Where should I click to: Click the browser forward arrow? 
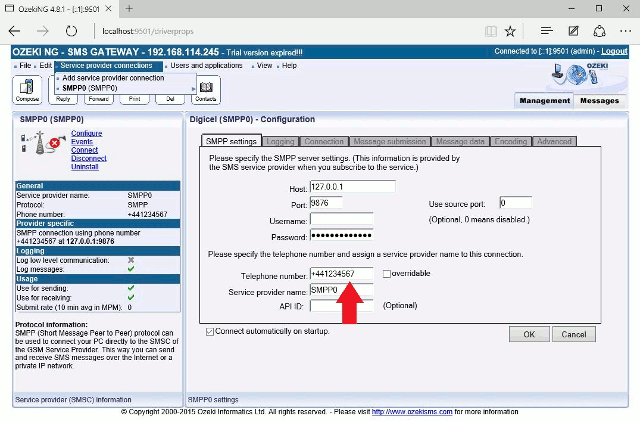[x=42, y=31]
